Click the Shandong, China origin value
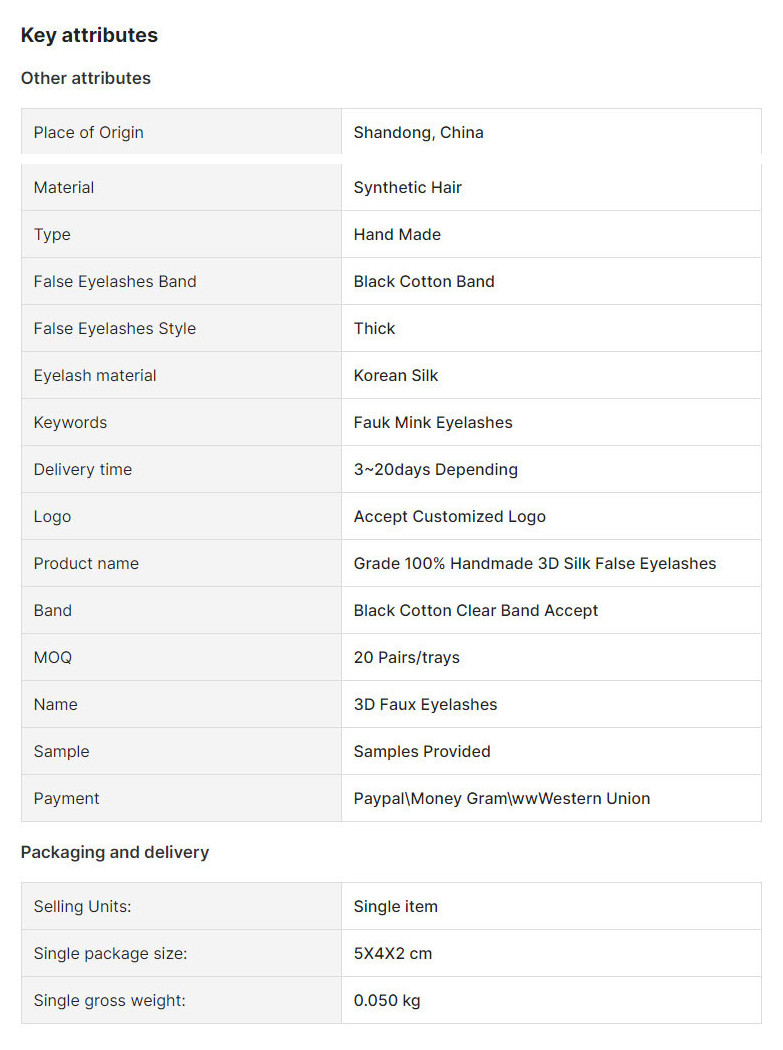The image size is (783, 1050). pyautogui.click(x=419, y=133)
